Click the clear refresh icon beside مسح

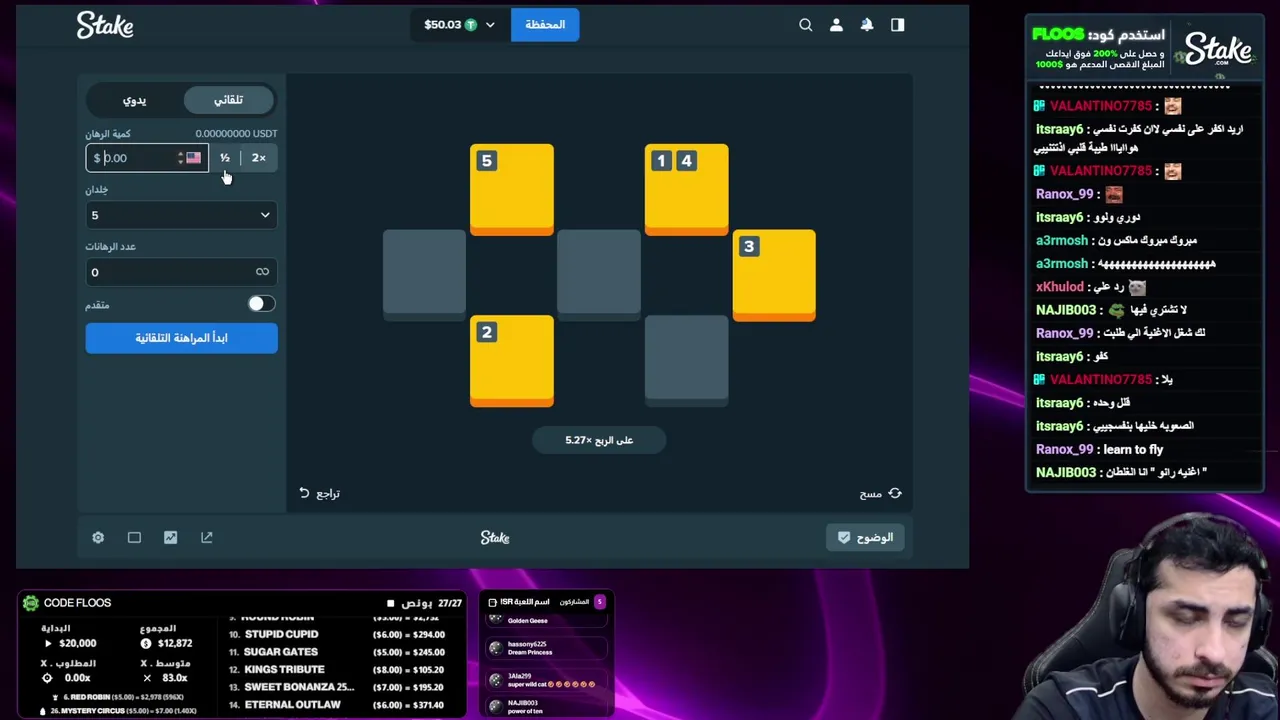(895, 493)
